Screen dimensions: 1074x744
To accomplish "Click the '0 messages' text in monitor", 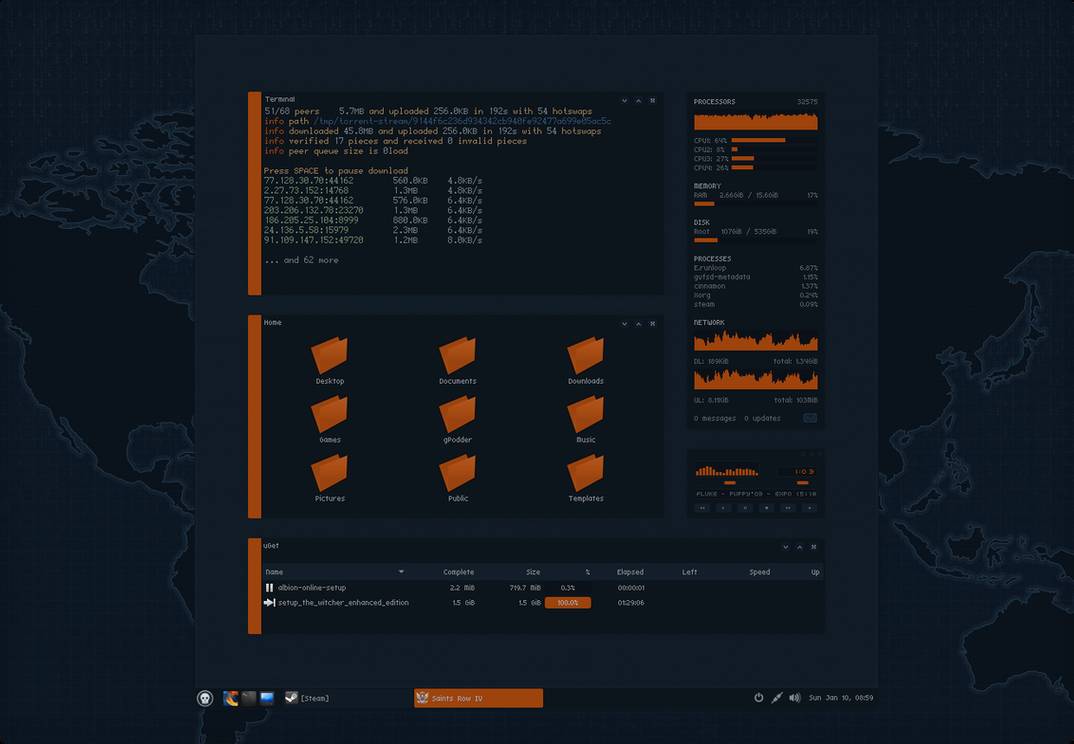I will pyautogui.click(x=714, y=418).
